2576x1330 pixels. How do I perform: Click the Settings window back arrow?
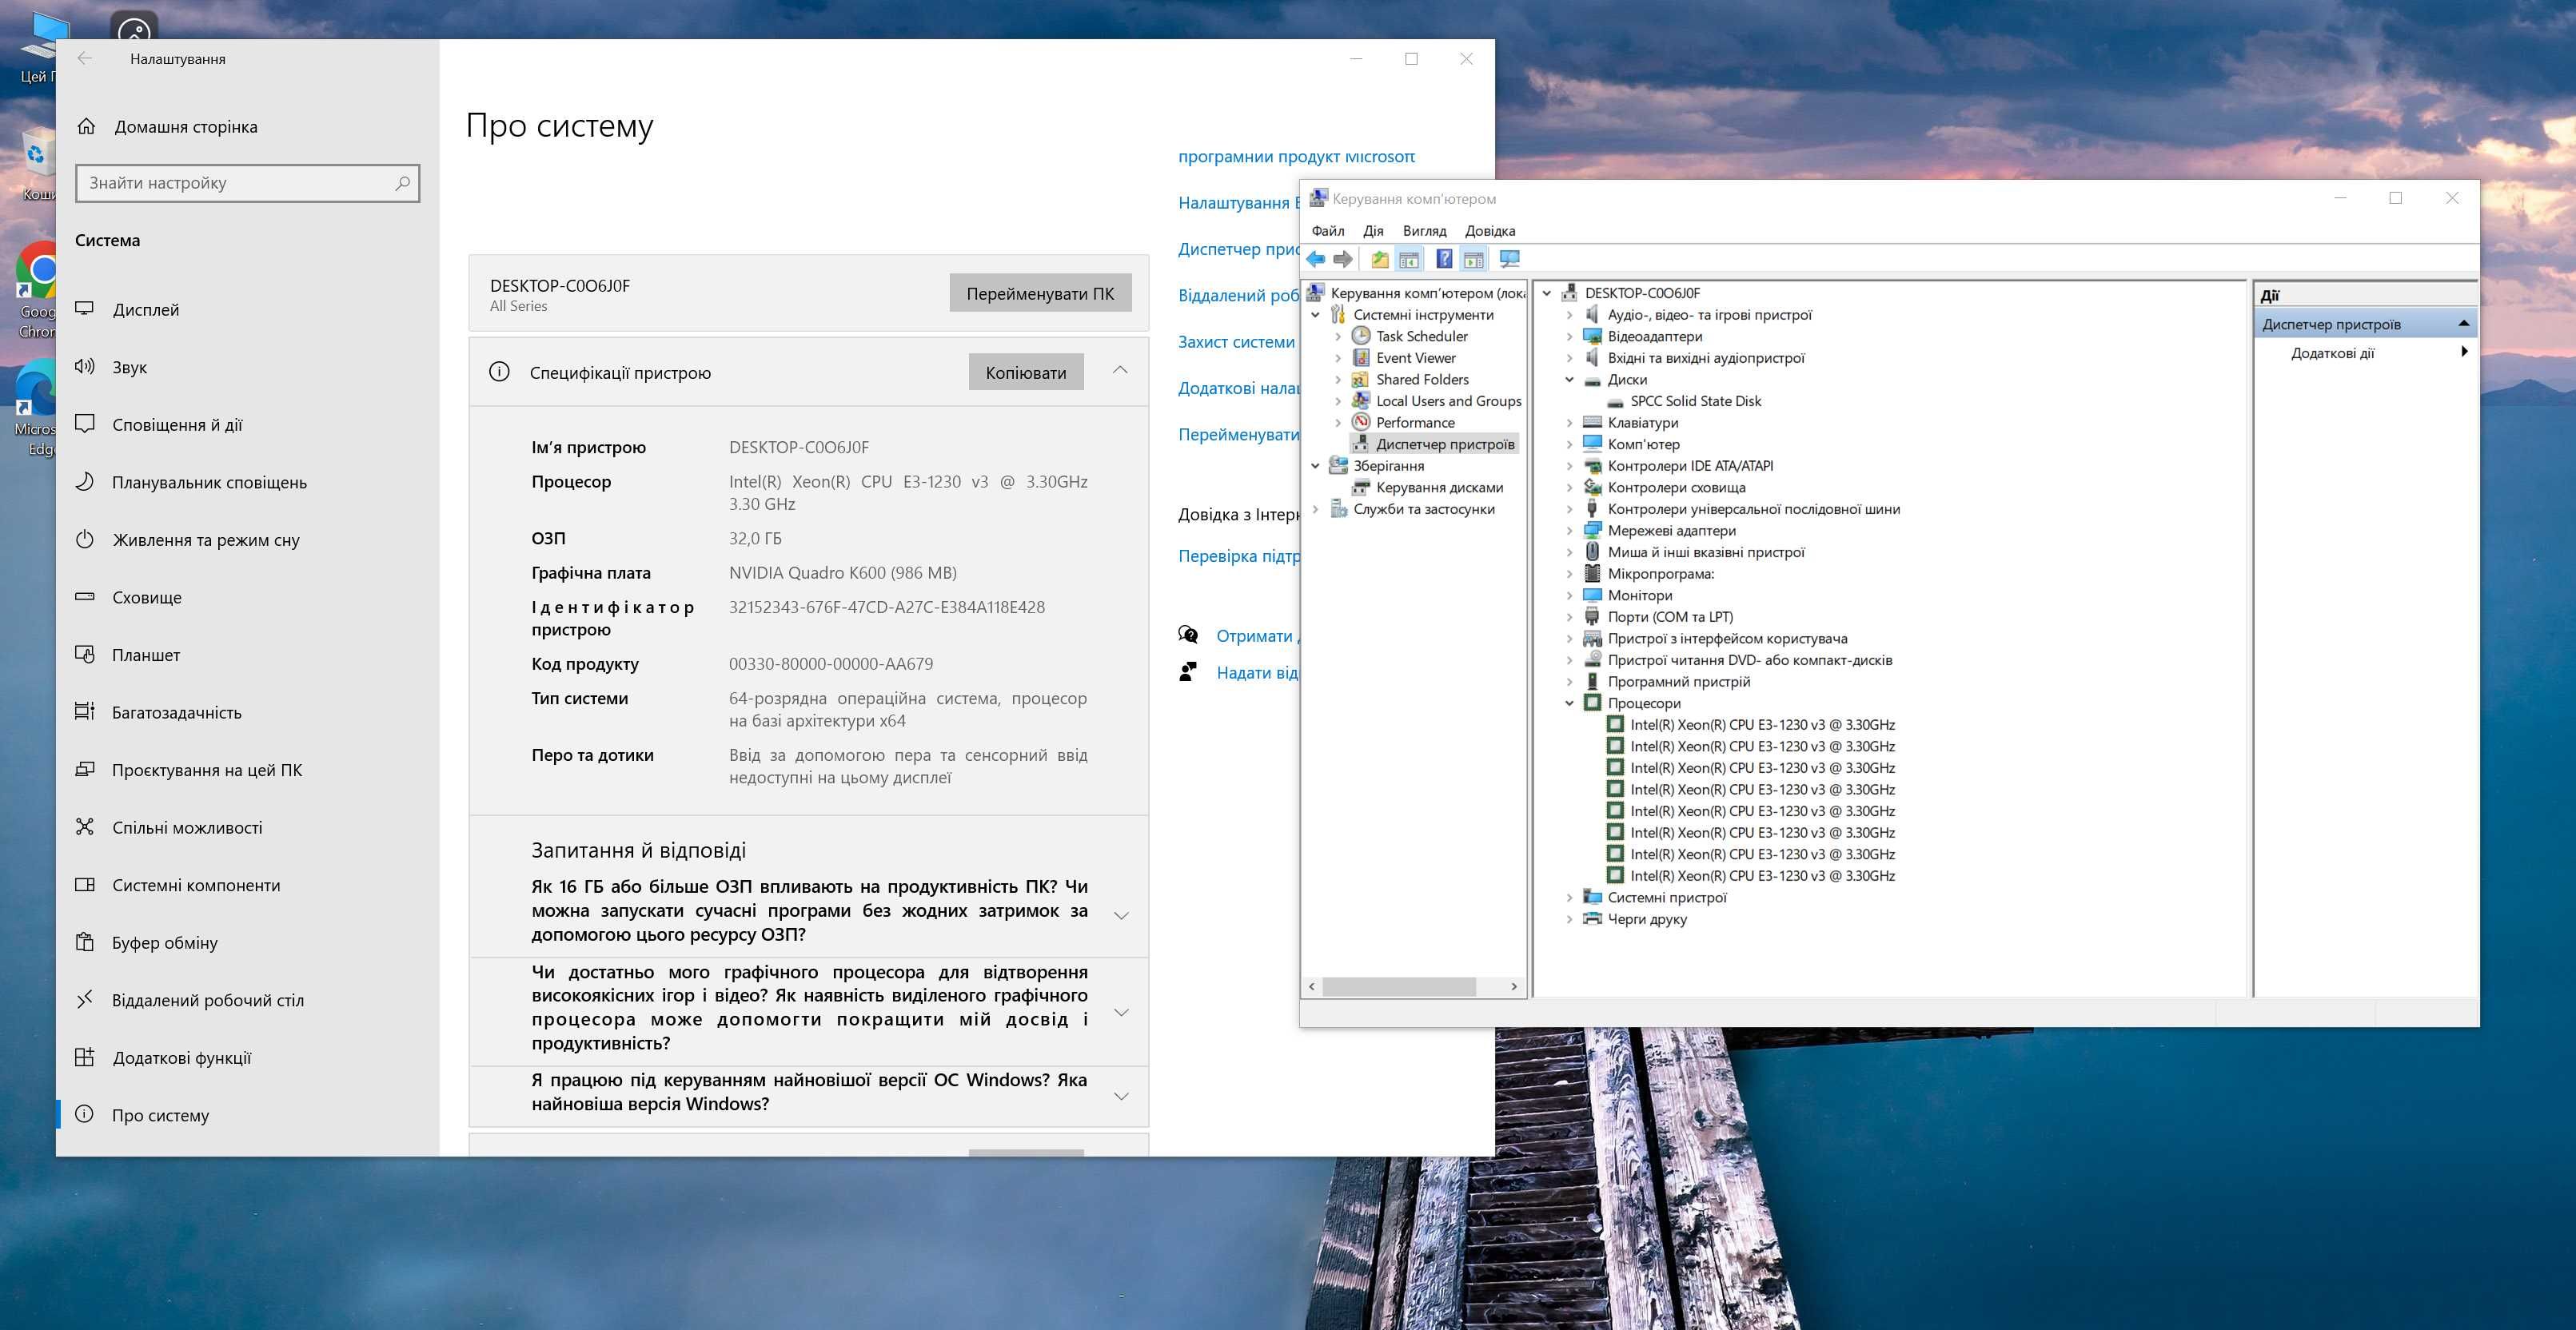[x=85, y=58]
